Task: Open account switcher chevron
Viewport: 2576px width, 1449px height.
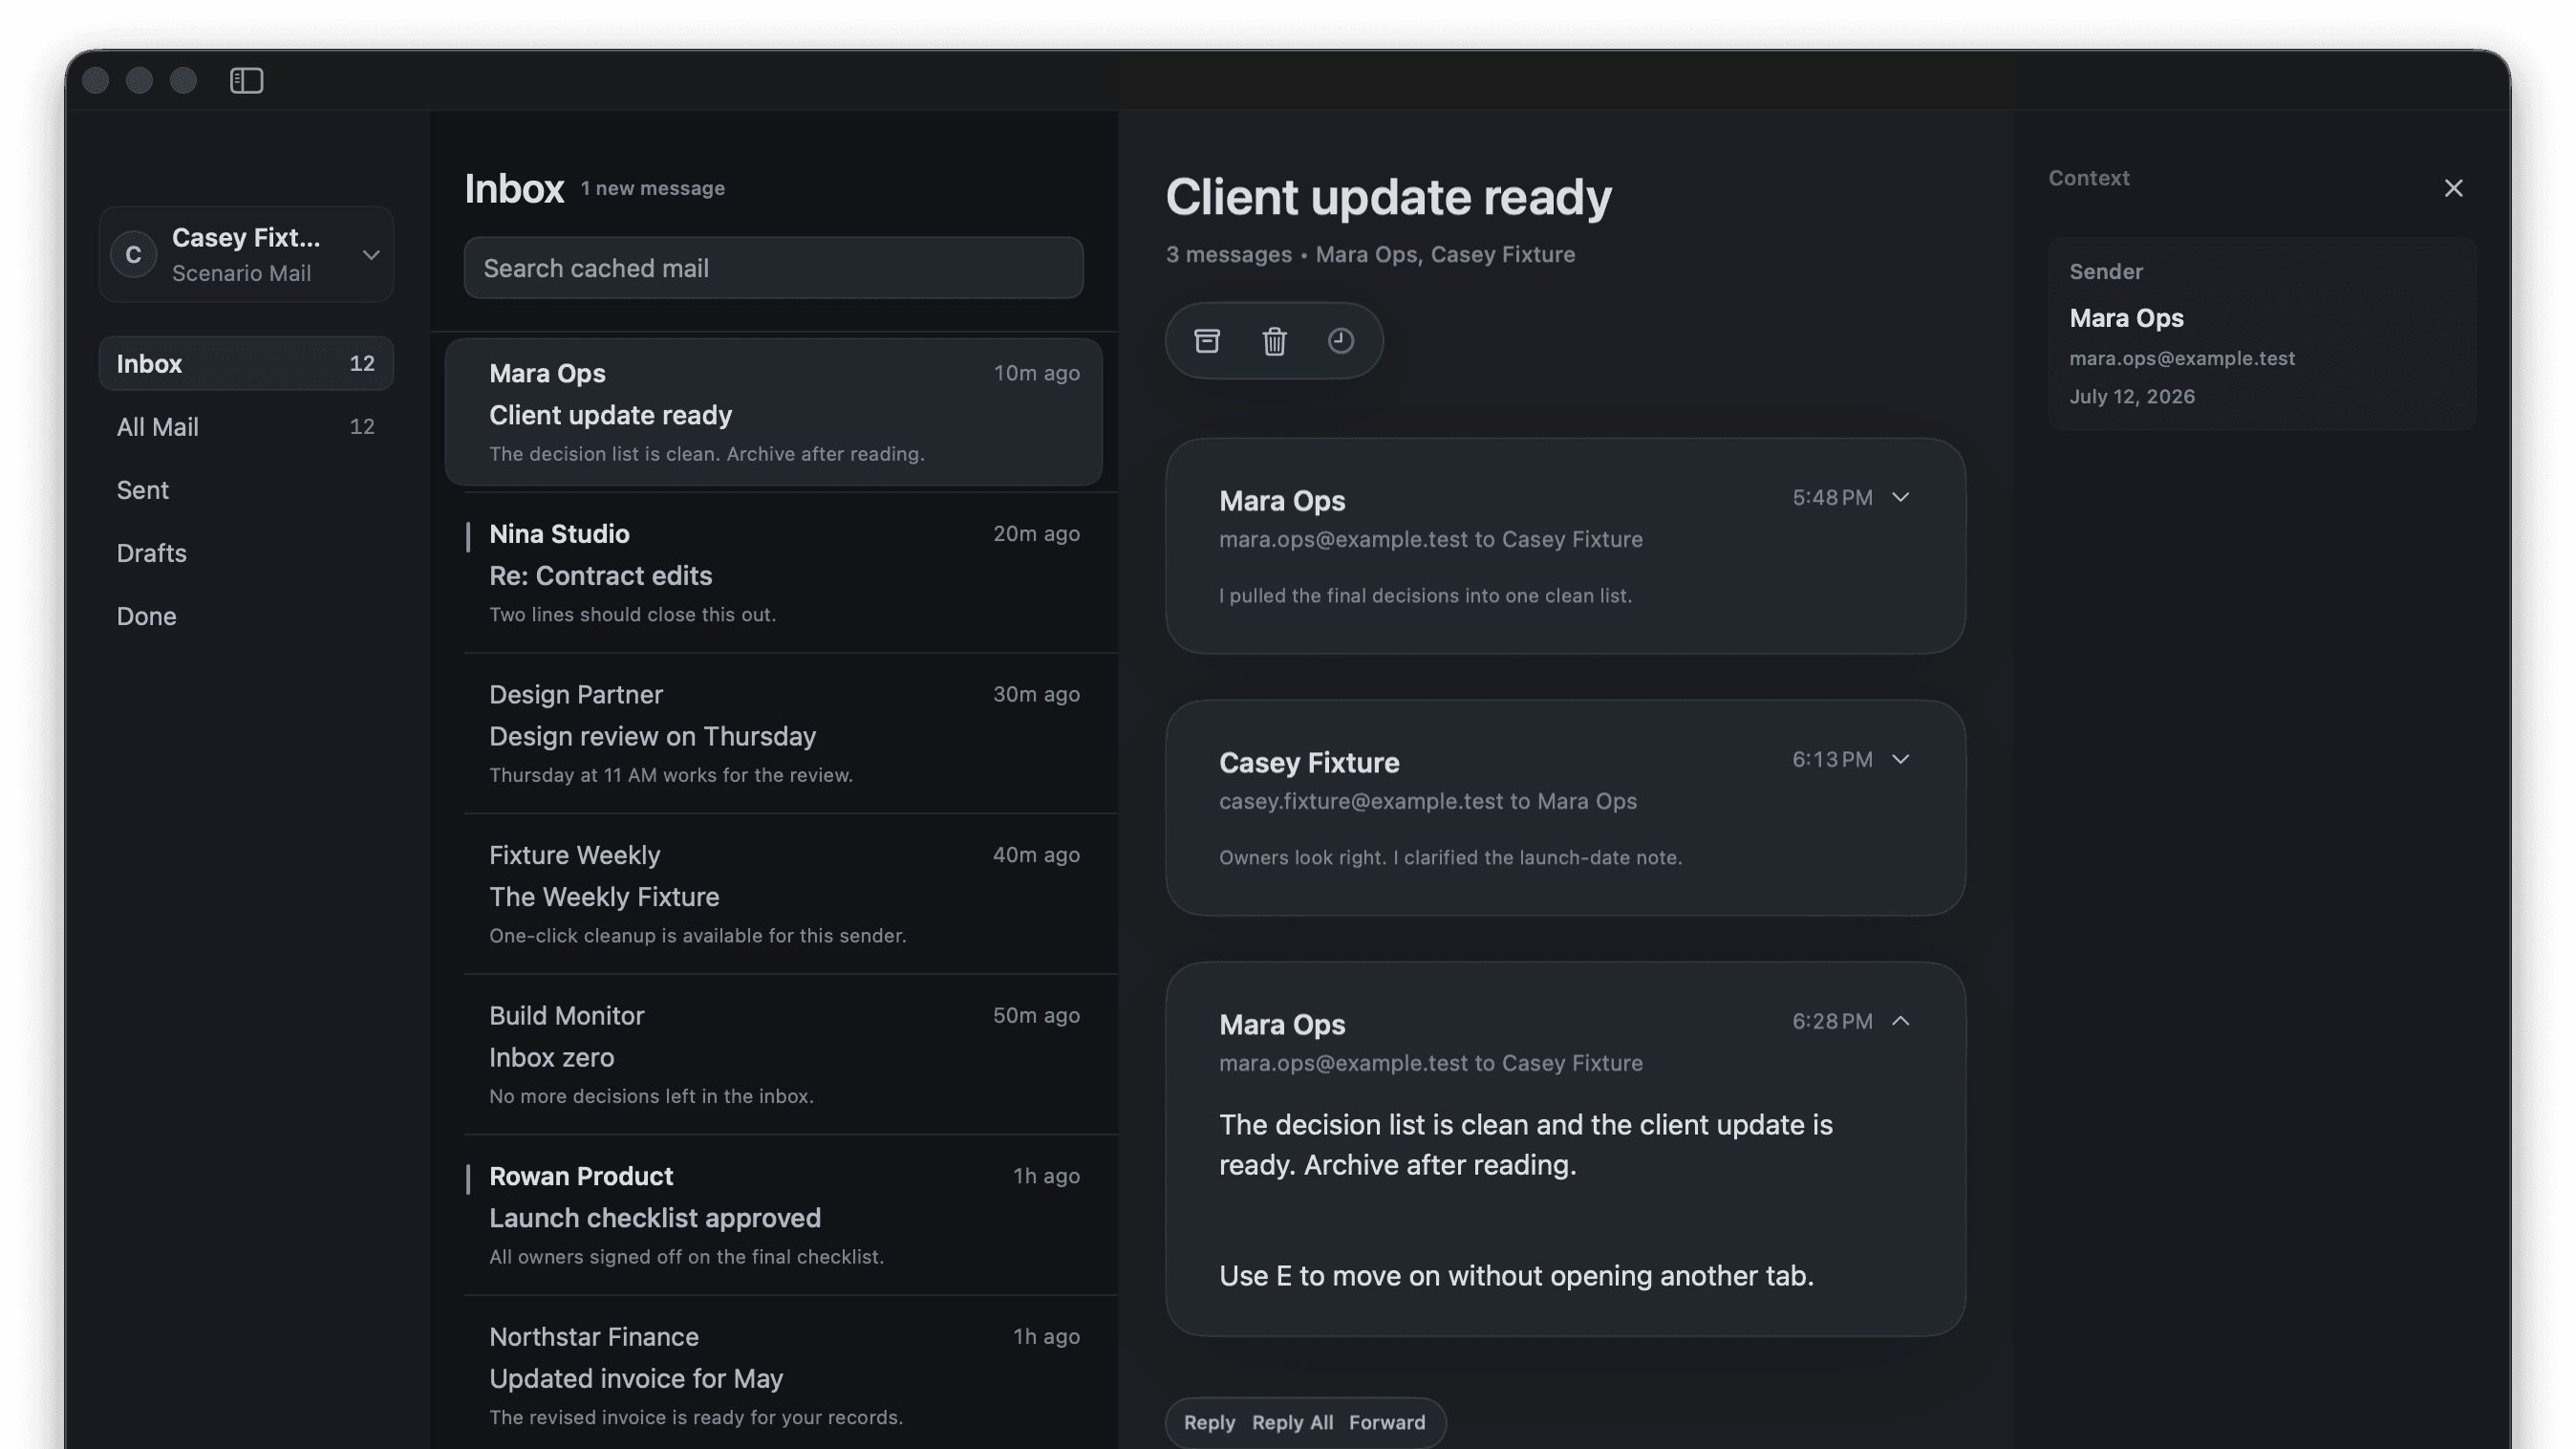Action: 371,255
